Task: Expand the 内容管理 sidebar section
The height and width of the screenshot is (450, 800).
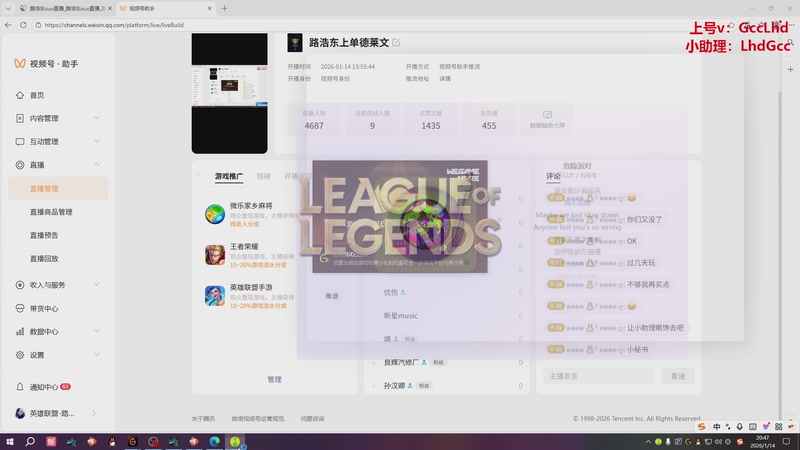Action: [57, 118]
